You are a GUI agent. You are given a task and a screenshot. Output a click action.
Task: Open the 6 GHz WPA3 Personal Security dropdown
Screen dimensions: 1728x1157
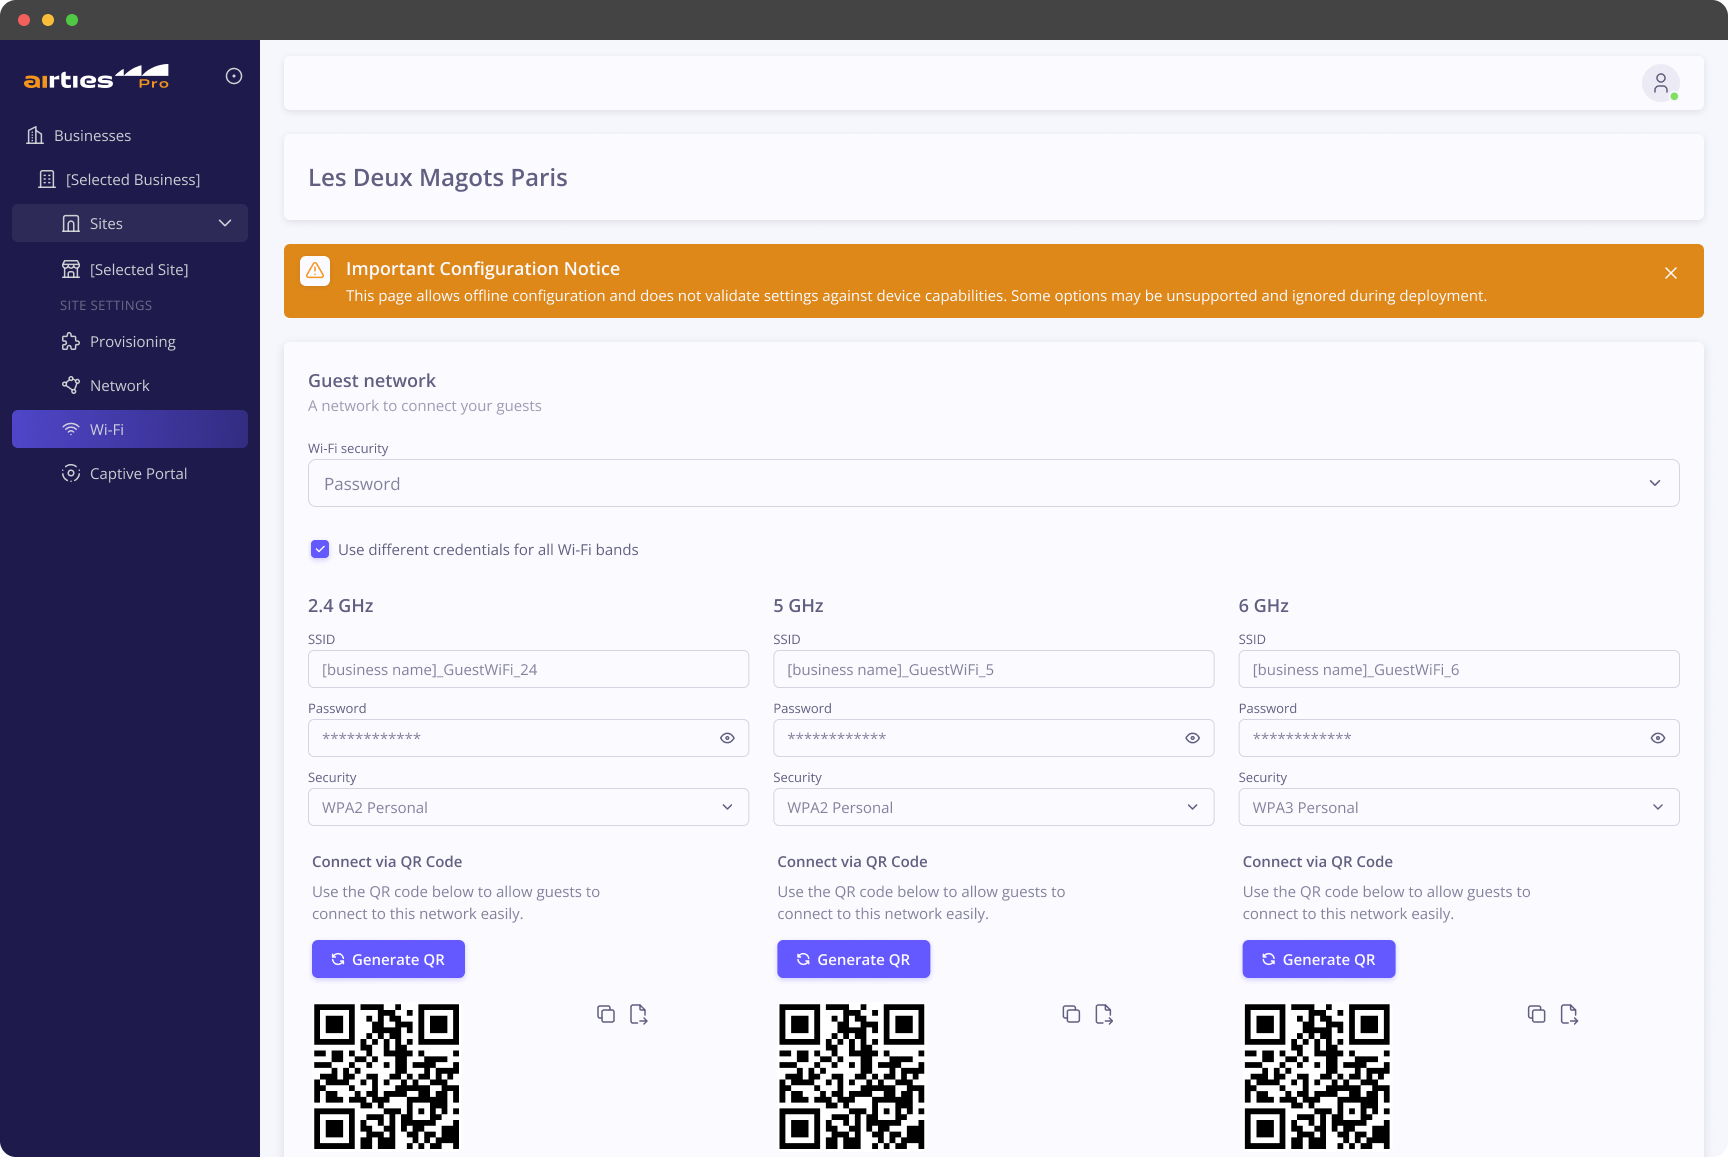coord(1458,807)
